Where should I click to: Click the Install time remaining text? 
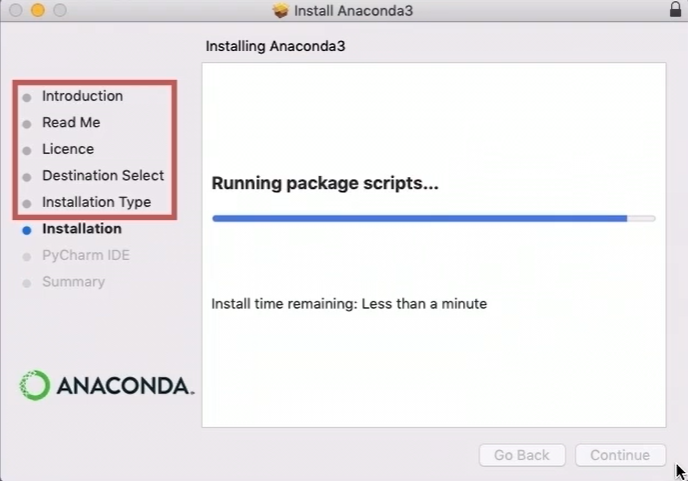[349, 303]
